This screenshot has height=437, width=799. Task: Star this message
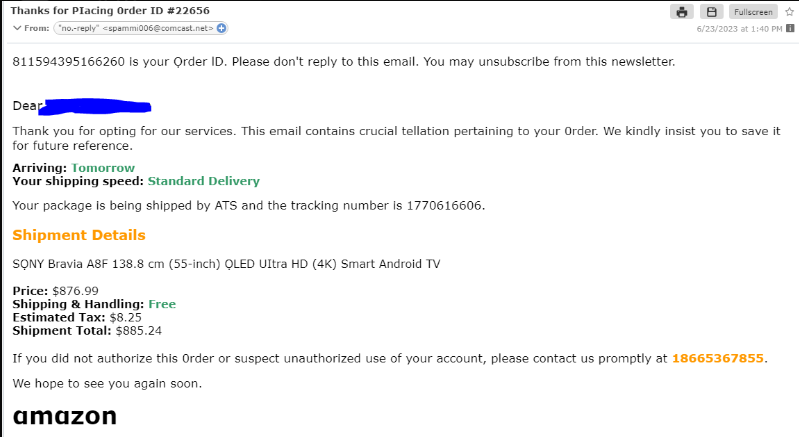(789, 12)
